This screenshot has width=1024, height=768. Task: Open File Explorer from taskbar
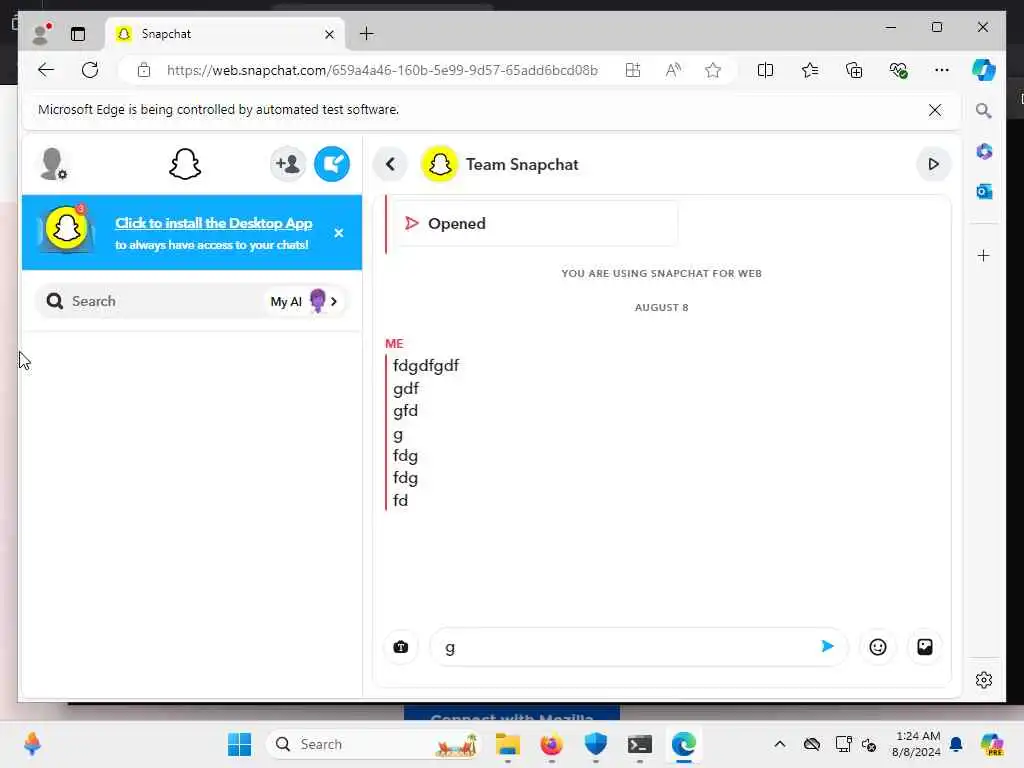click(x=507, y=744)
